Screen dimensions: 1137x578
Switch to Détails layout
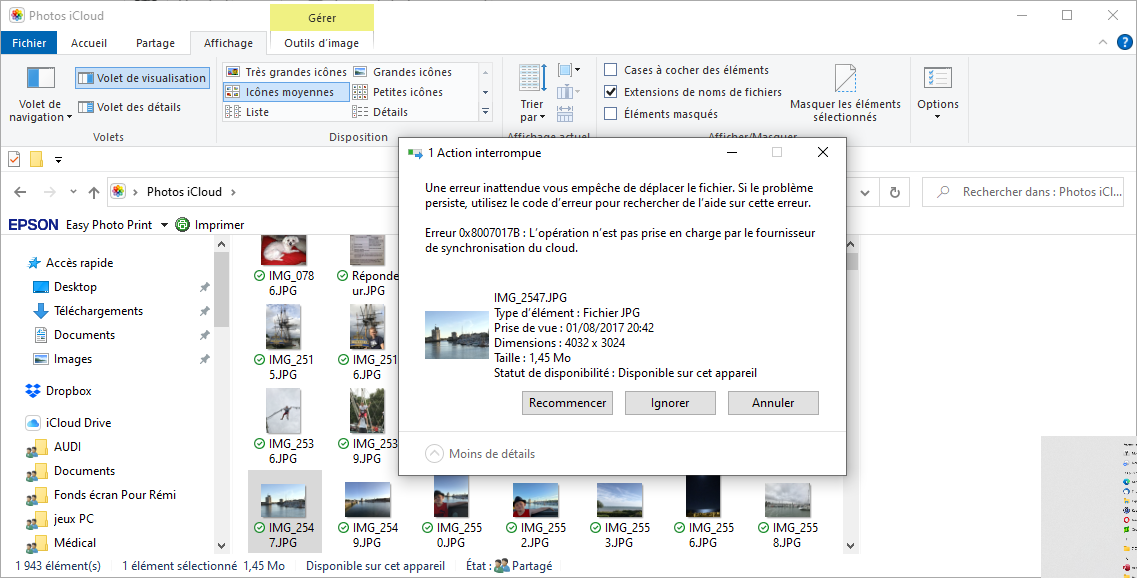381,112
